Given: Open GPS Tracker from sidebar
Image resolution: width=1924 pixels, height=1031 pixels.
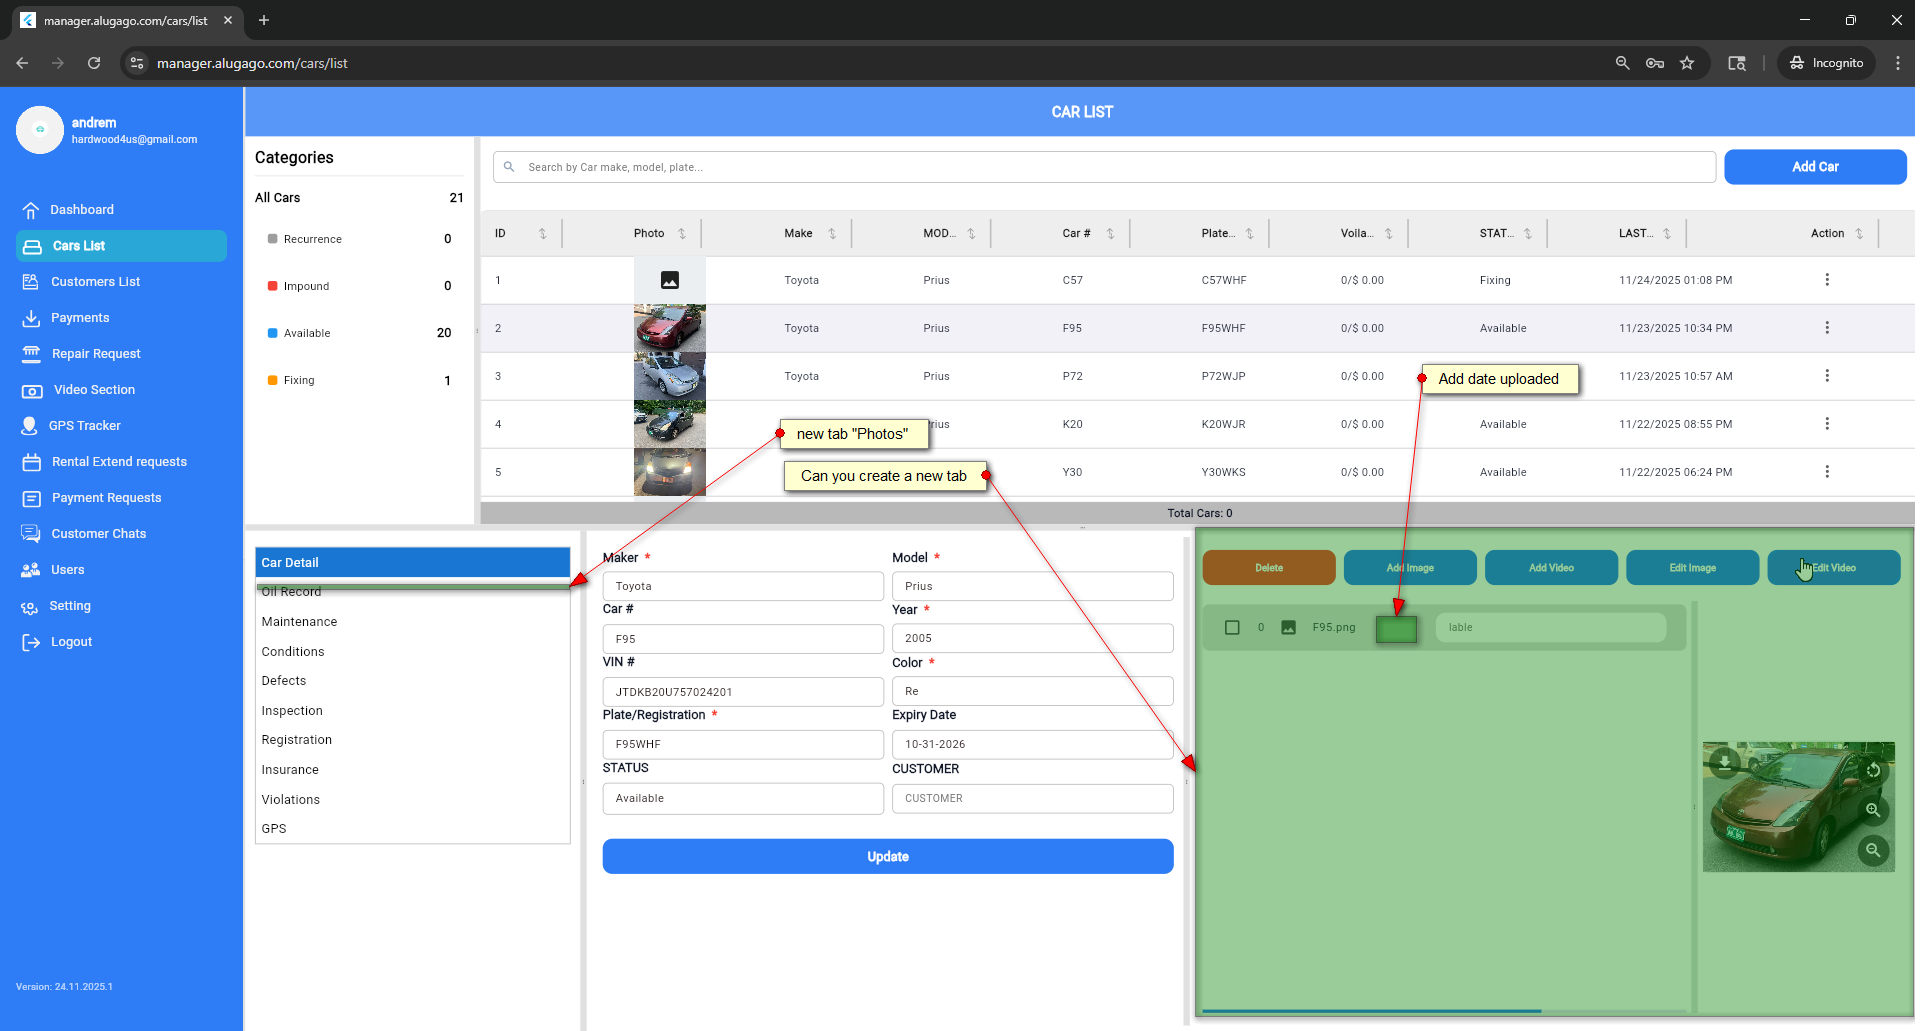Looking at the screenshot, I should click(x=85, y=426).
